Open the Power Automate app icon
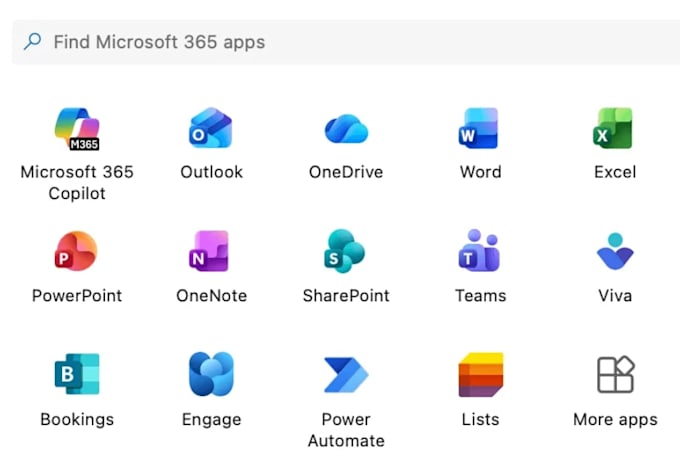Viewport: 680px width, 474px height. (x=346, y=375)
